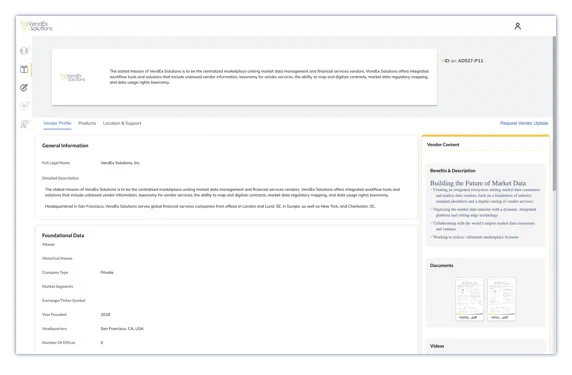
Task: Click the Headquarters label
Action: pyautogui.click(x=54, y=329)
